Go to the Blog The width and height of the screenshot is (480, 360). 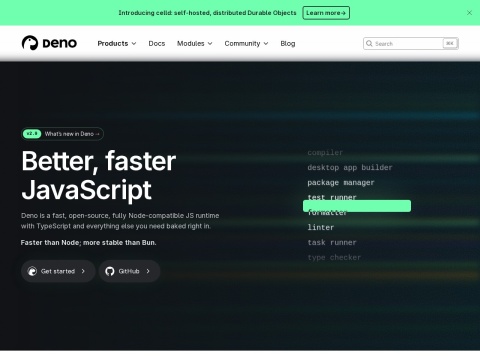[x=288, y=44]
